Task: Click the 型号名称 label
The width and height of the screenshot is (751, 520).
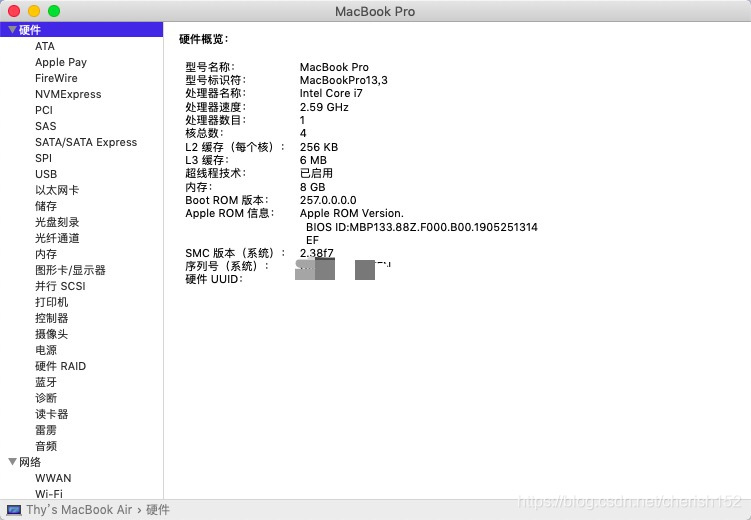Action: 210,67
